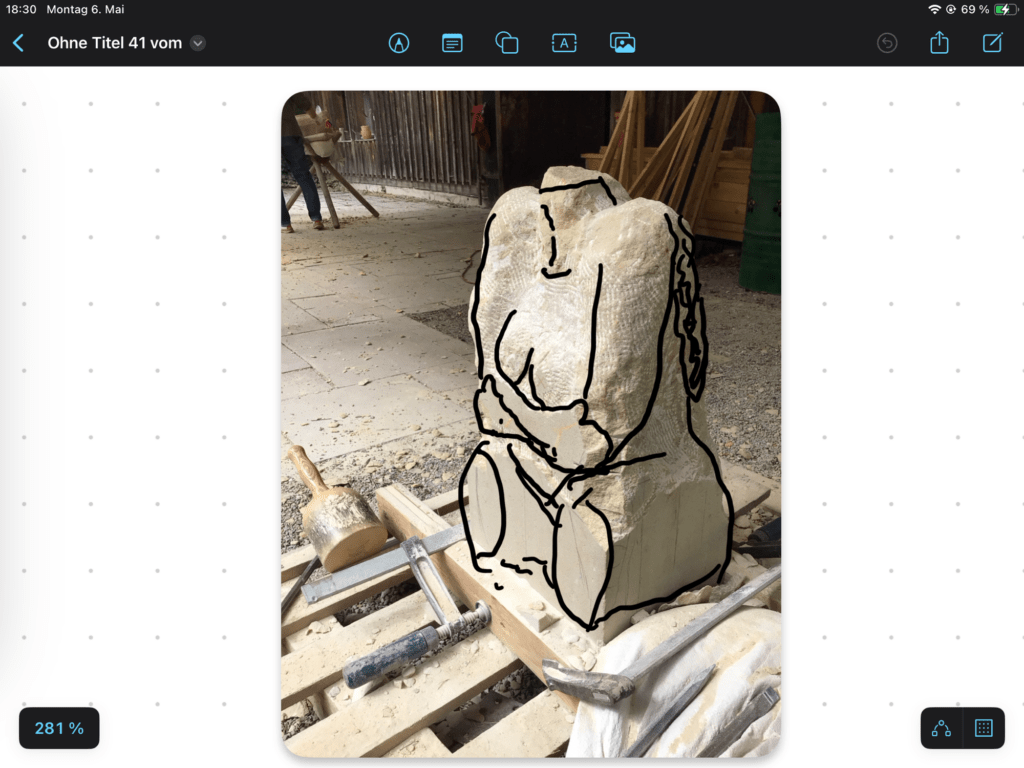Open the shapes library
The width and height of the screenshot is (1024, 768).
(507, 43)
